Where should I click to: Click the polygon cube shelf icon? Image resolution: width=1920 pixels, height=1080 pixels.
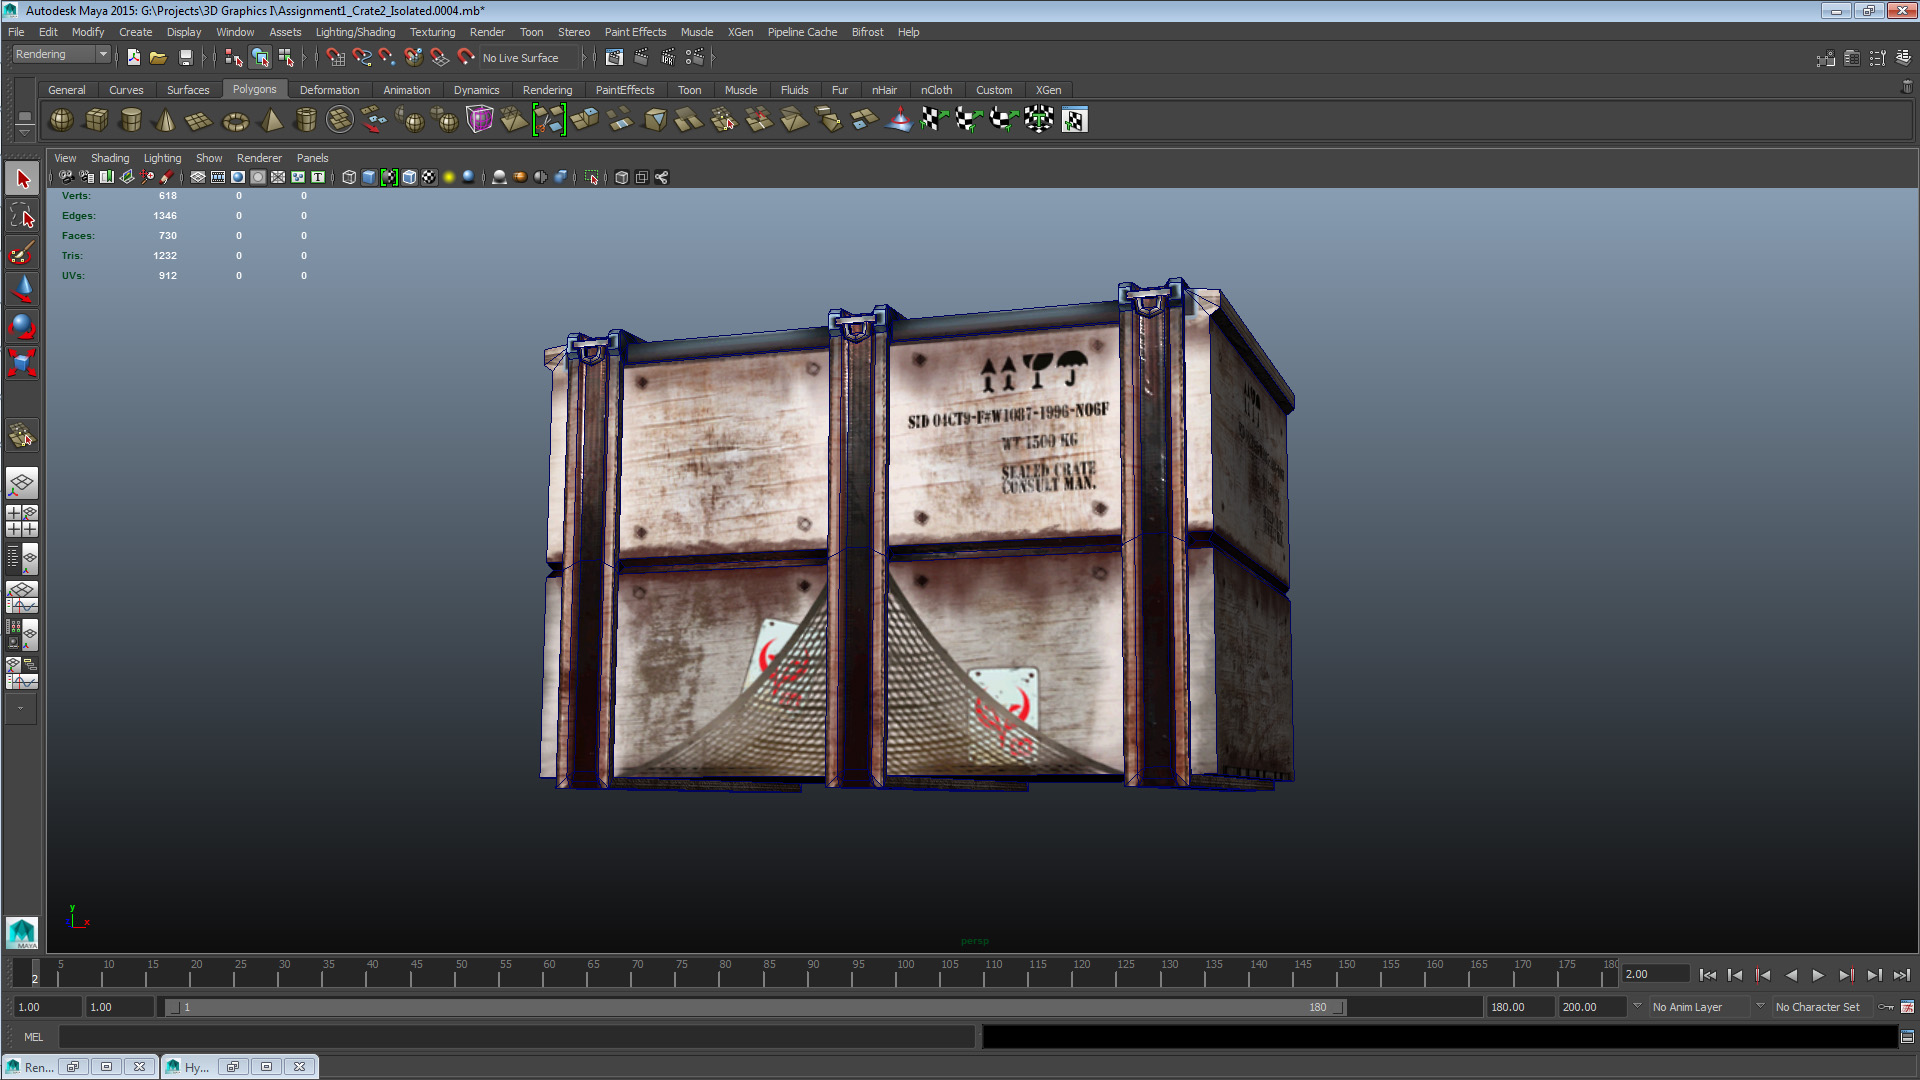click(x=96, y=120)
